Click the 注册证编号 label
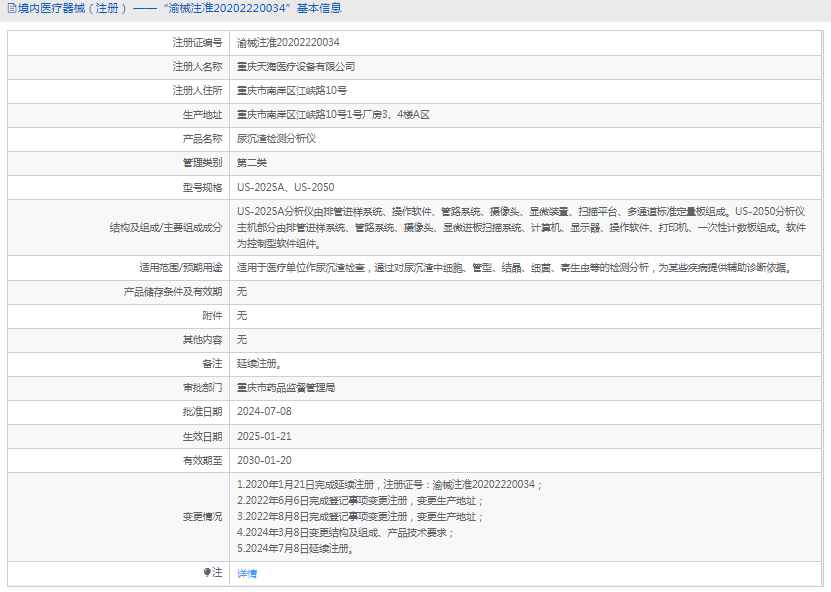The image size is (831, 592). tap(197, 42)
